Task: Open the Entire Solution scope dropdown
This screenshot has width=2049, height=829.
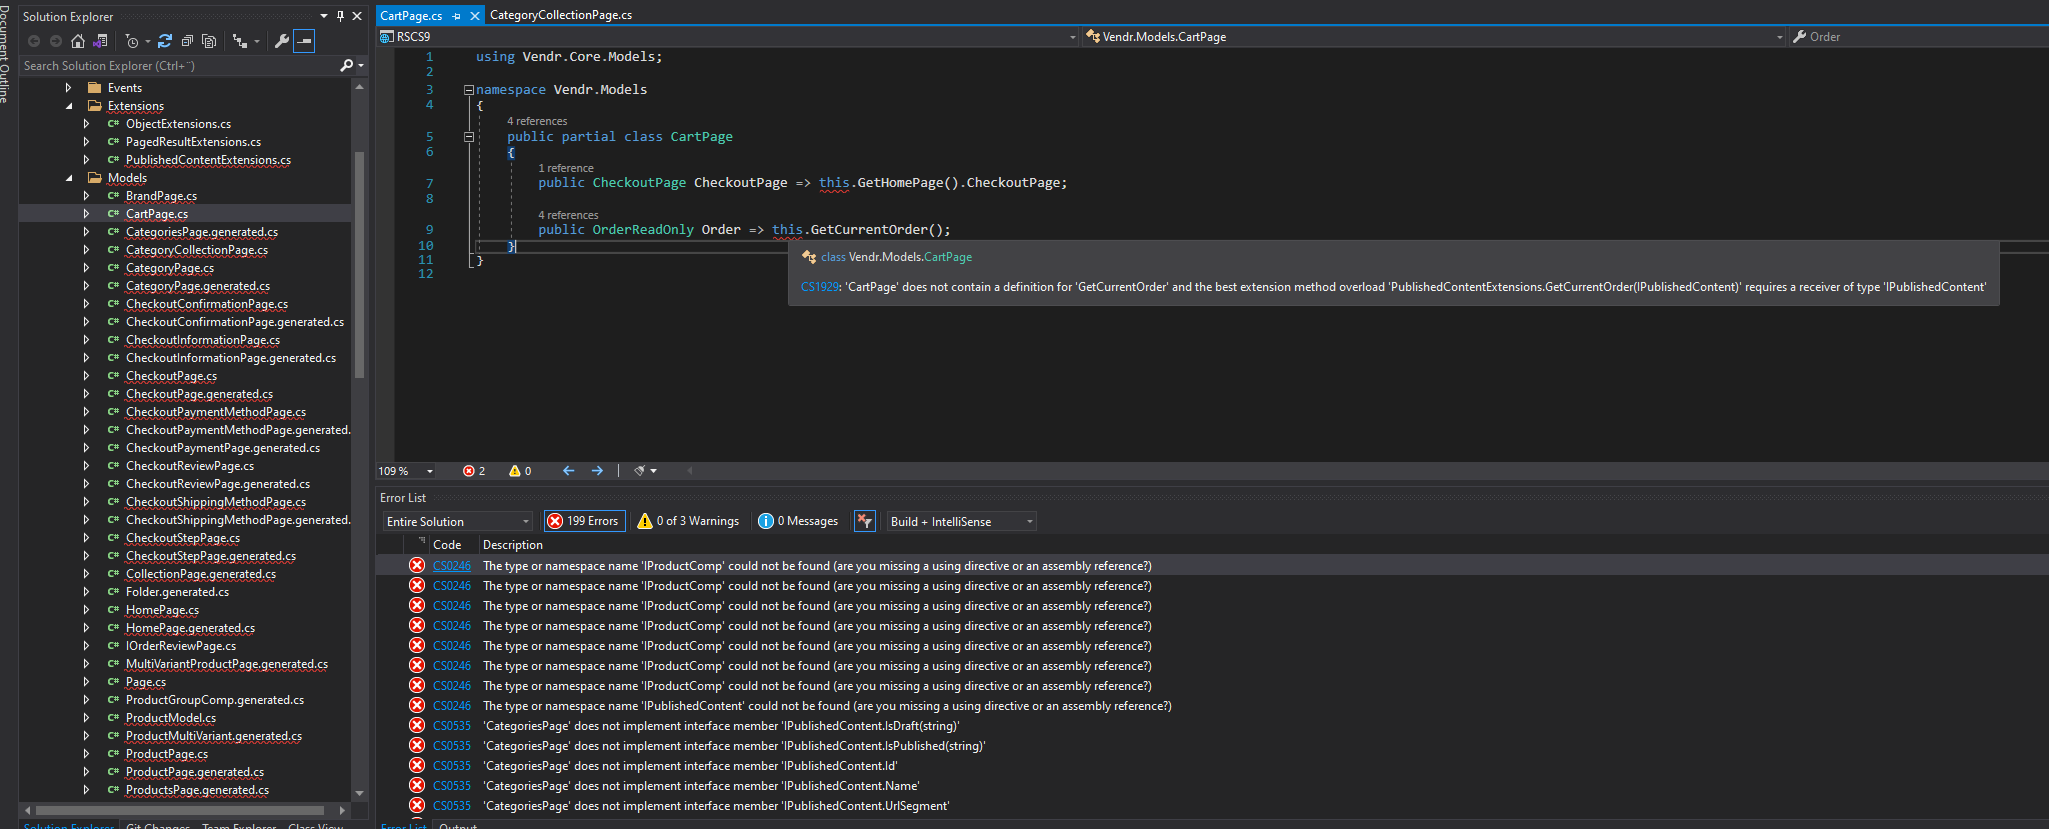Action: pyautogui.click(x=458, y=521)
